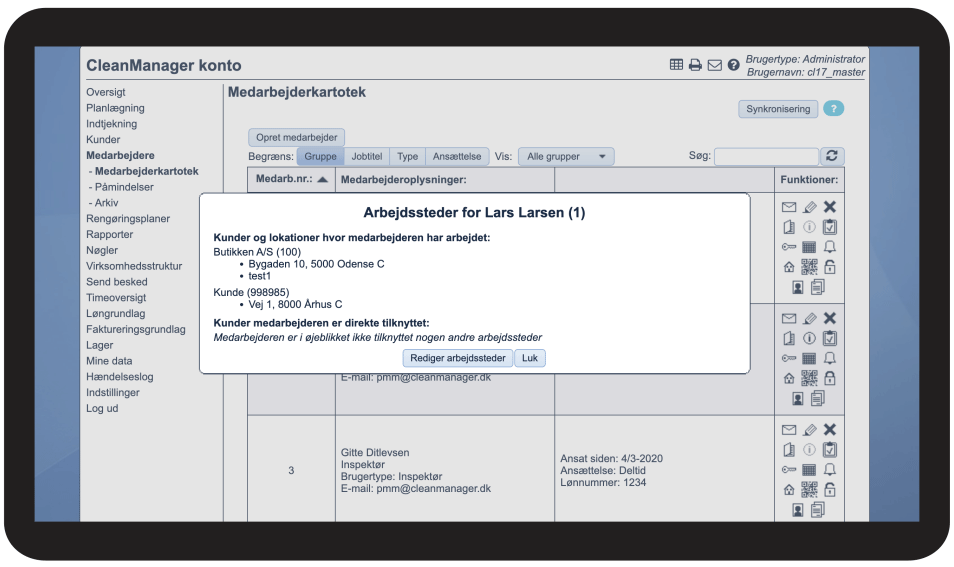954x567 pixels.
Task: Click the dark info icon in shaded row
Action: click(x=809, y=338)
